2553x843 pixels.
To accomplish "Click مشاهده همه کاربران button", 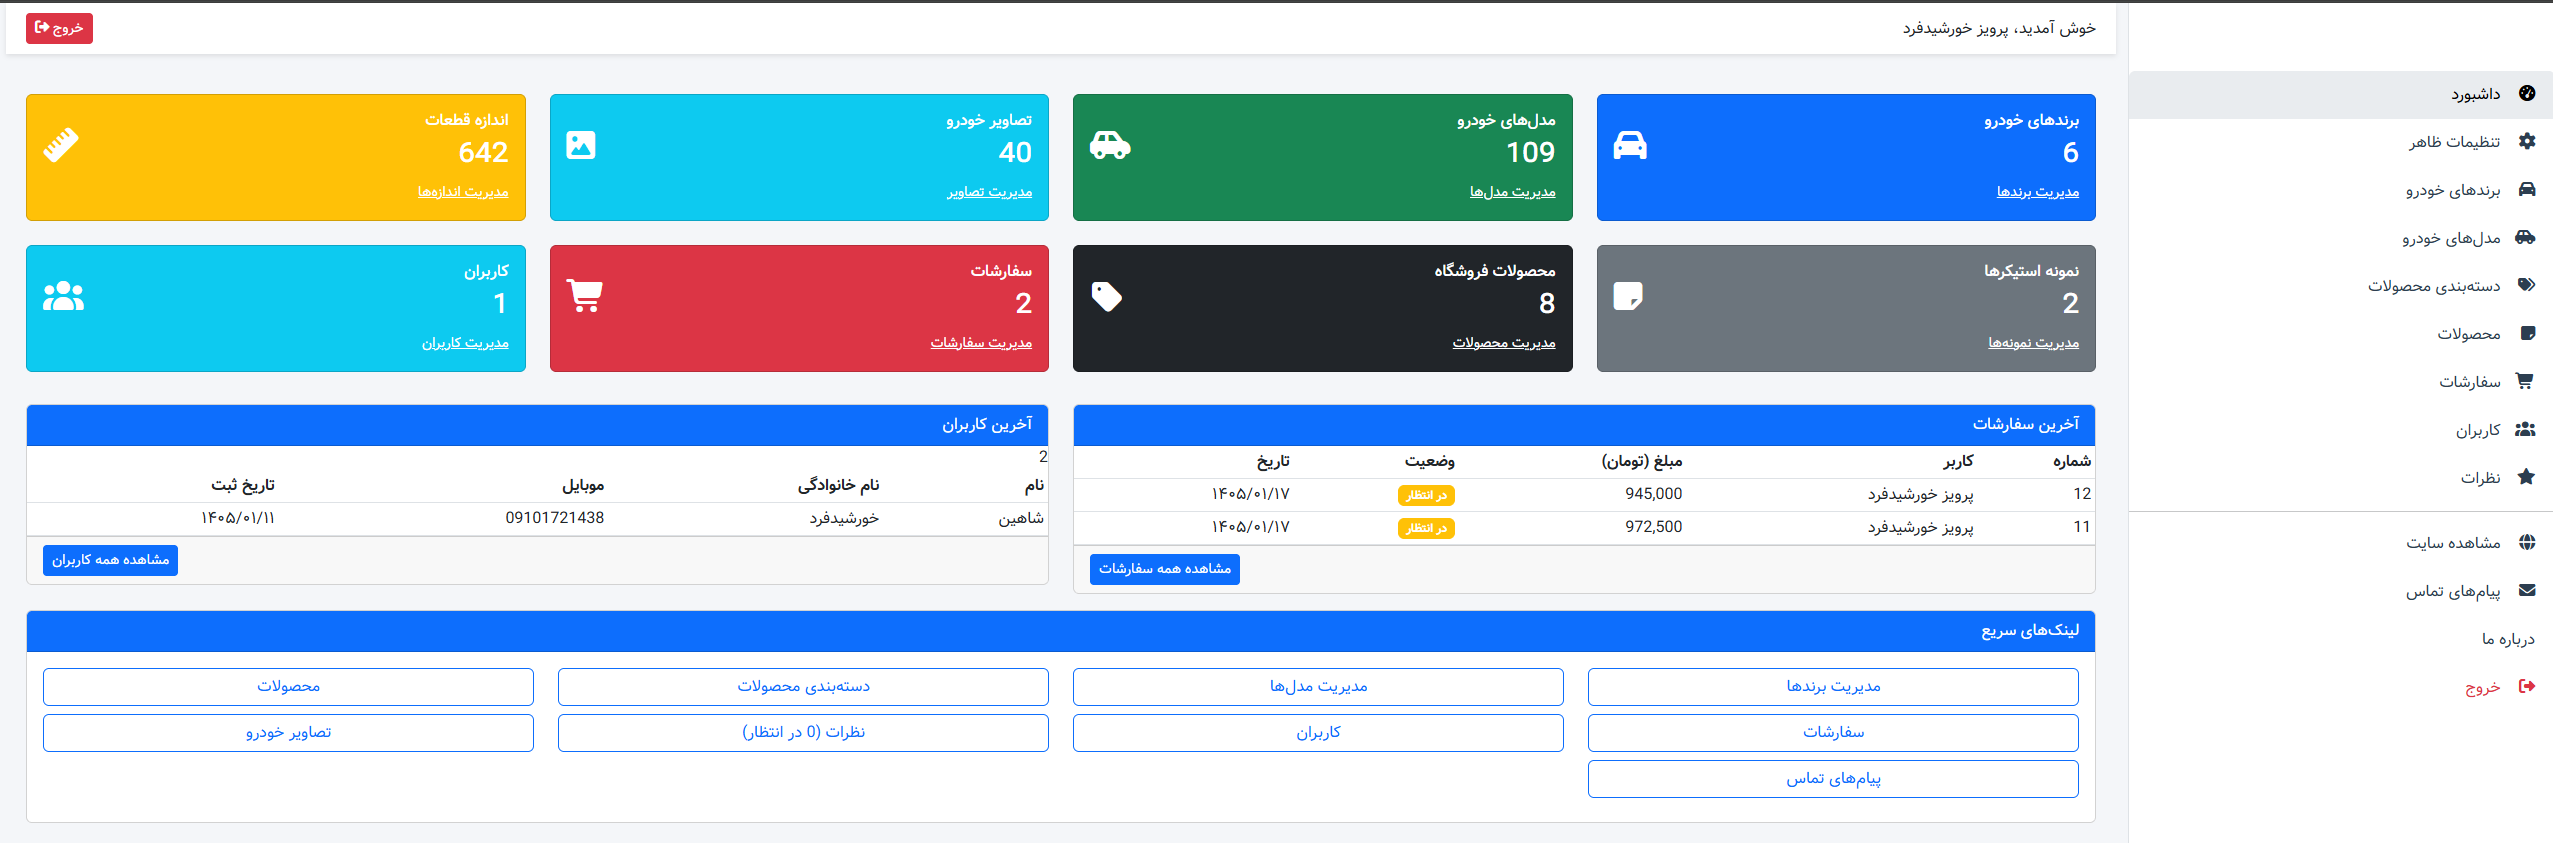I will pos(110,560).
